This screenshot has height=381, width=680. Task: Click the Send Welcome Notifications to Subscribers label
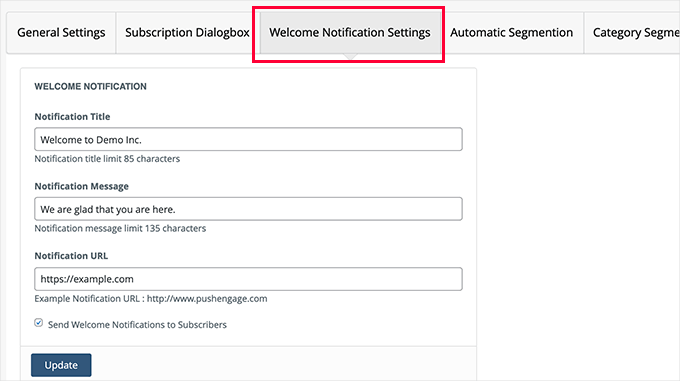click(137, 325)
